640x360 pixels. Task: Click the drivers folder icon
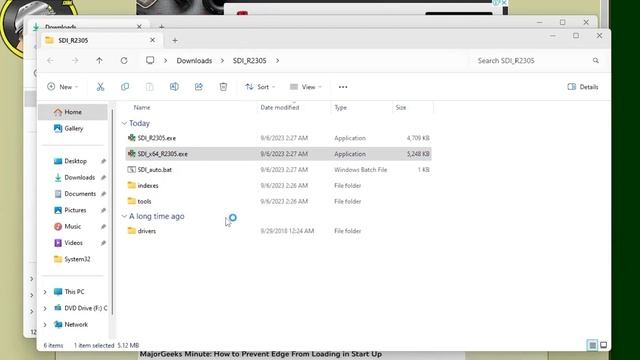coord(131,231)
